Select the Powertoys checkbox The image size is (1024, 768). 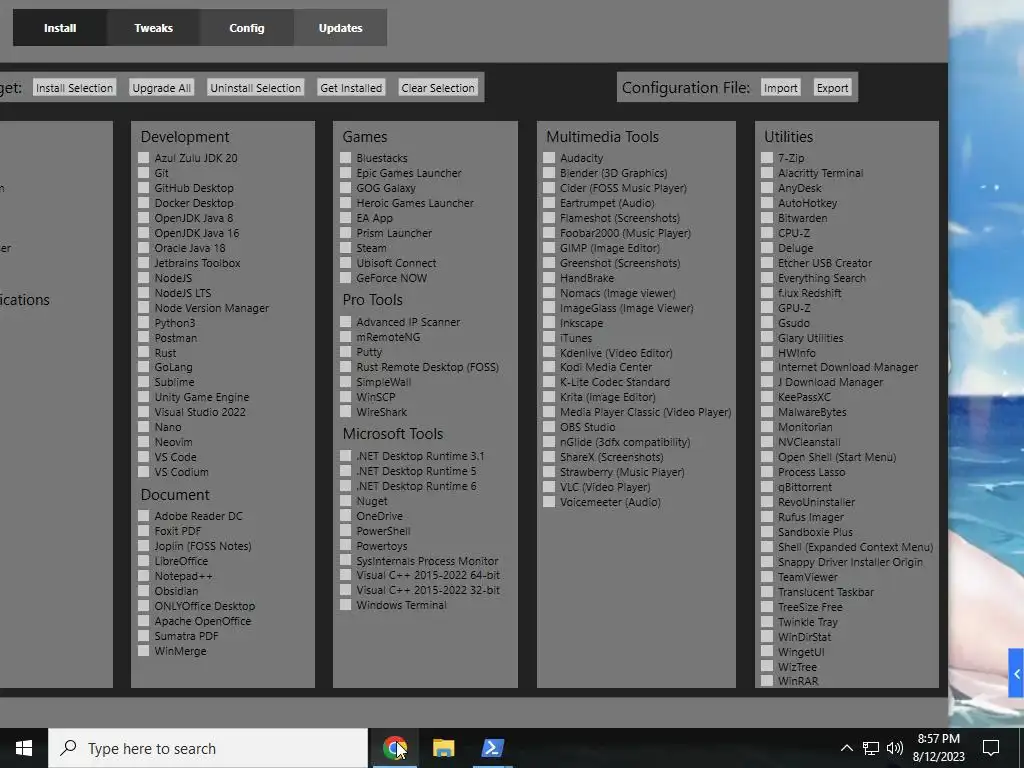(345, 545)
